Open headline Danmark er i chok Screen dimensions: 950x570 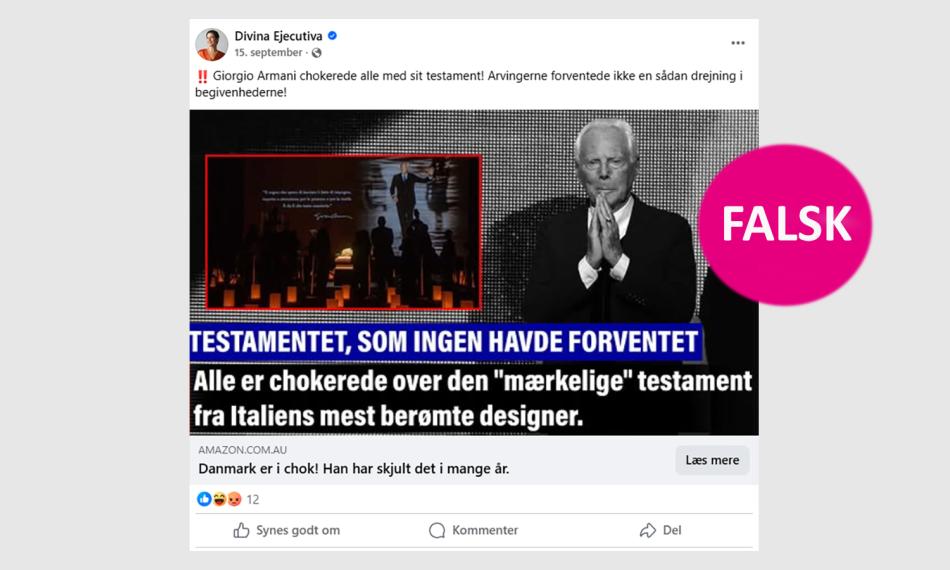tap(354, 469)
